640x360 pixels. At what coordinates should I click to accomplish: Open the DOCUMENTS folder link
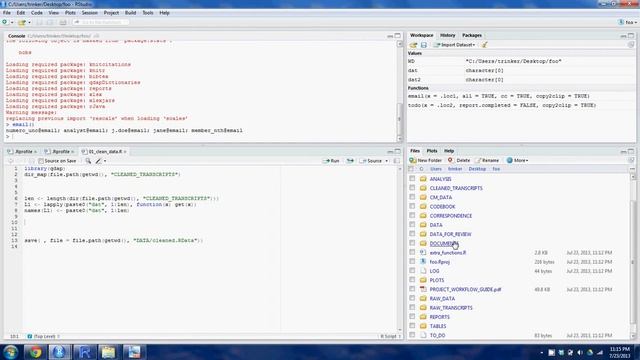[x=444, y=243]
